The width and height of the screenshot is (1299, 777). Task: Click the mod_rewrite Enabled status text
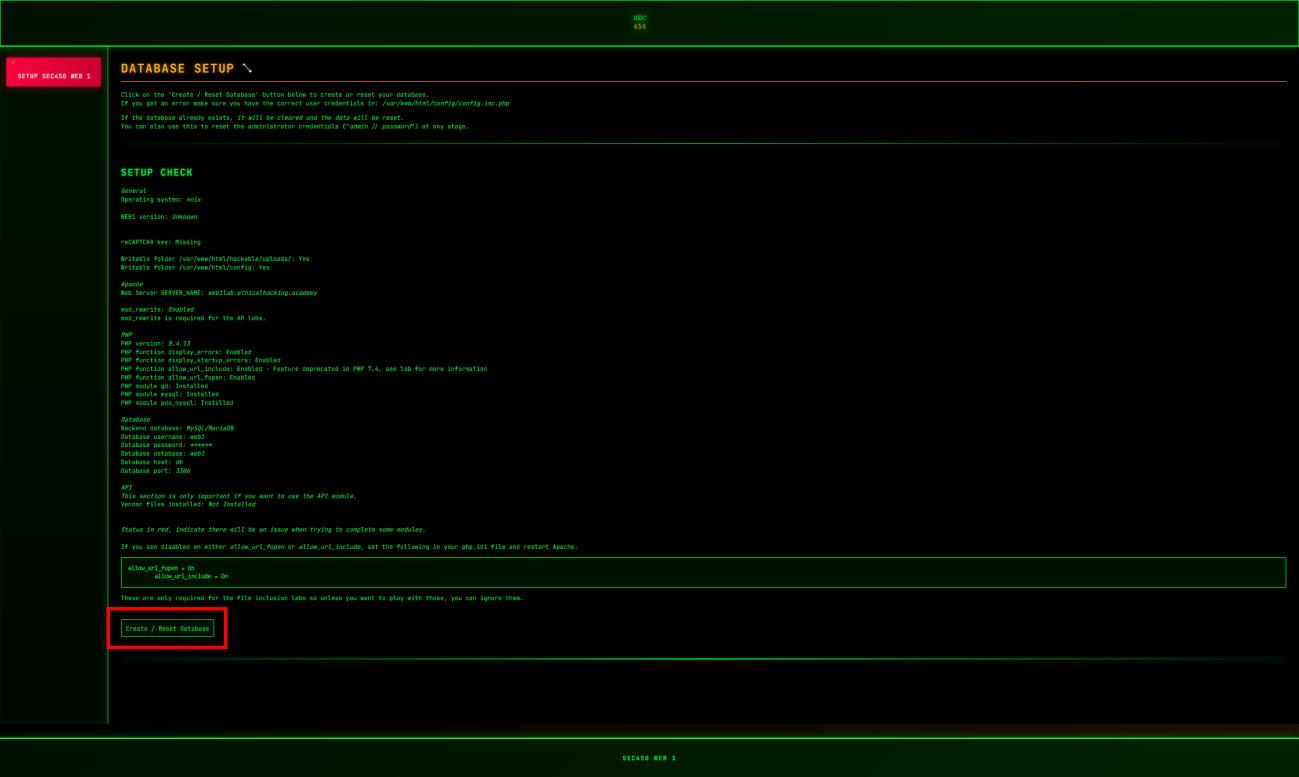pos(160,309)
